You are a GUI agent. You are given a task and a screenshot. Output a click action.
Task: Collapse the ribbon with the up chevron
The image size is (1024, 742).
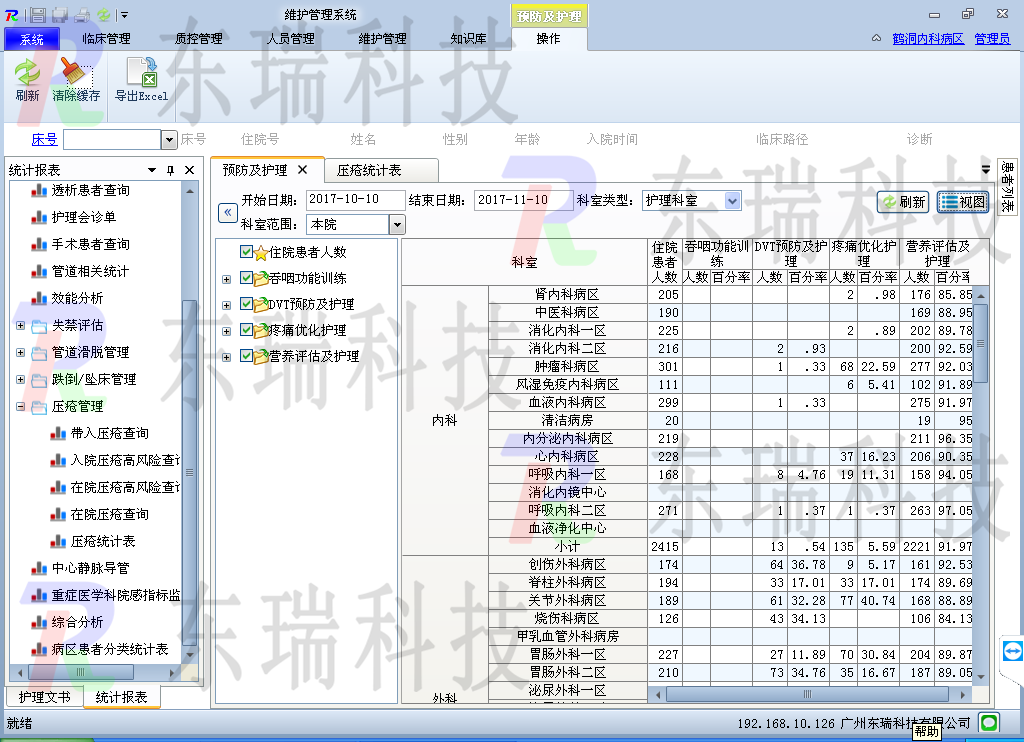pyautogui.click(x=876, y=39)
